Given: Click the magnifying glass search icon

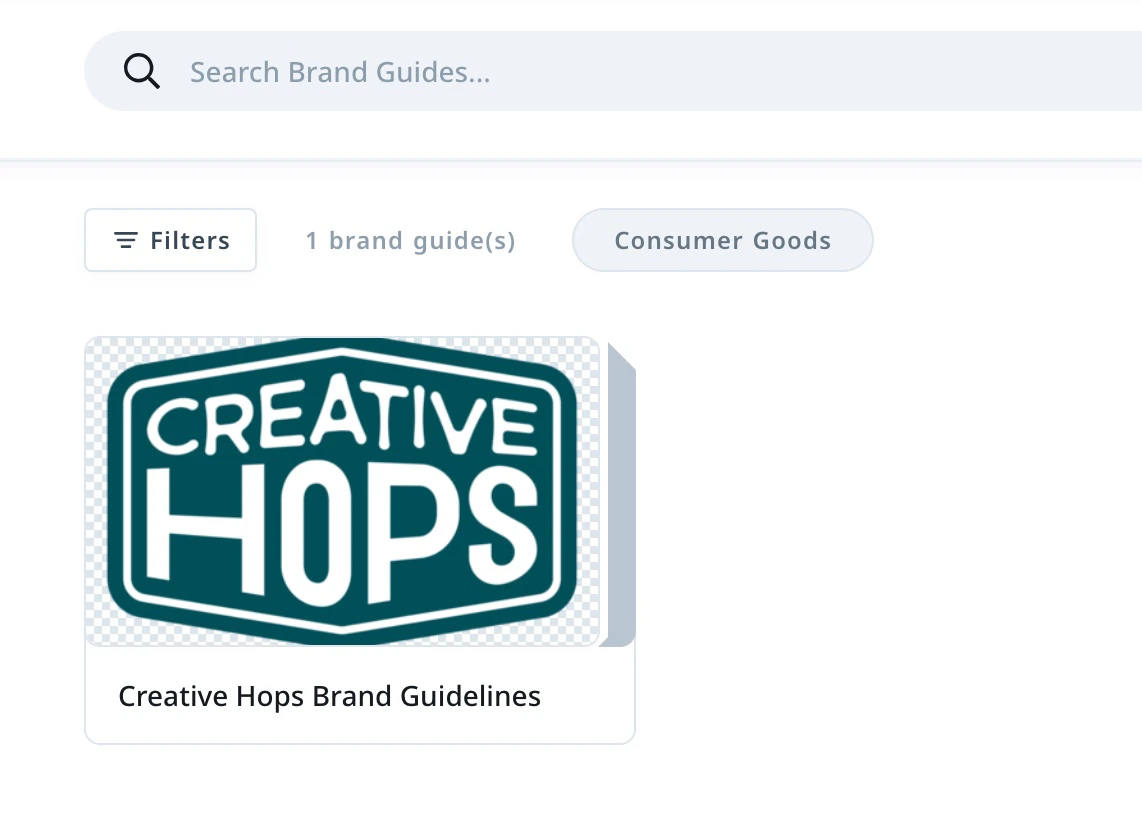Looking at the screenshot, I should [141, 71].
